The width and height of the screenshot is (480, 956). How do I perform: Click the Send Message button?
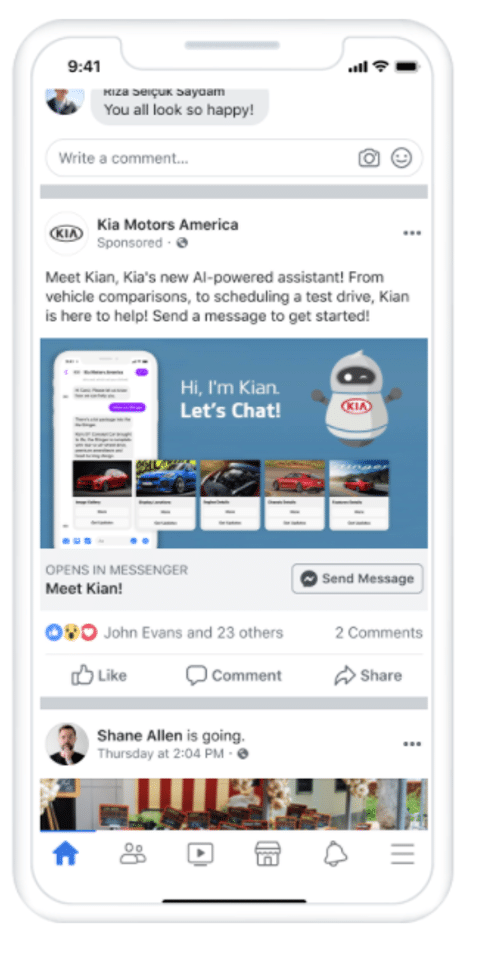[357, 579]
